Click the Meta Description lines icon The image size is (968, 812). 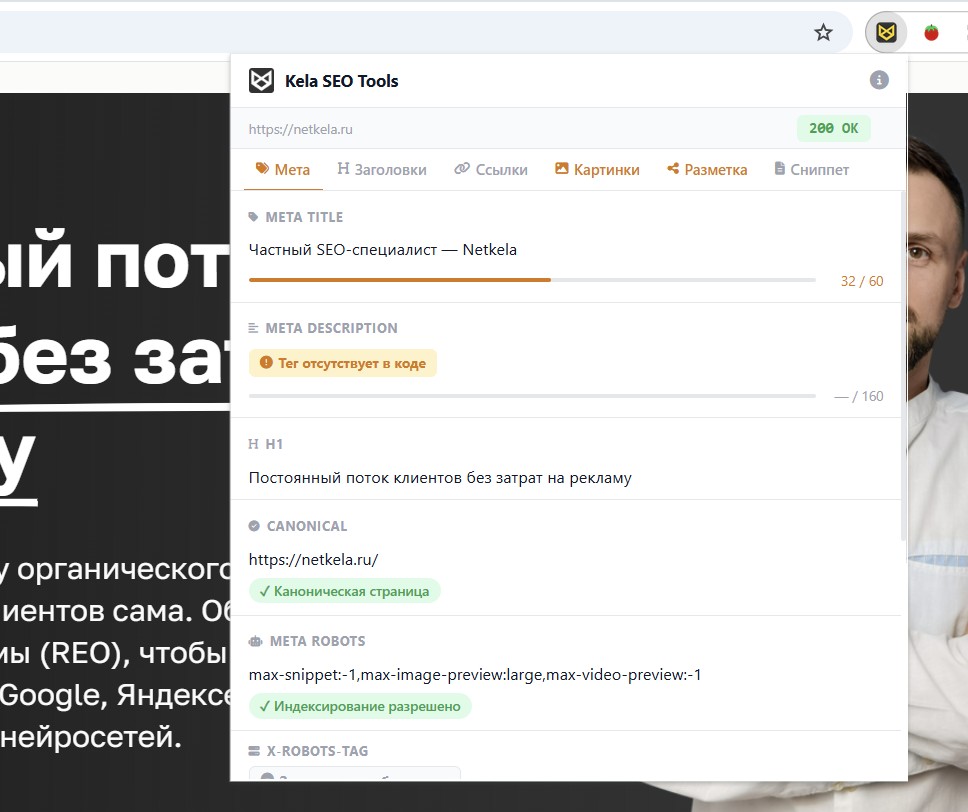click(x=253, y=328)
